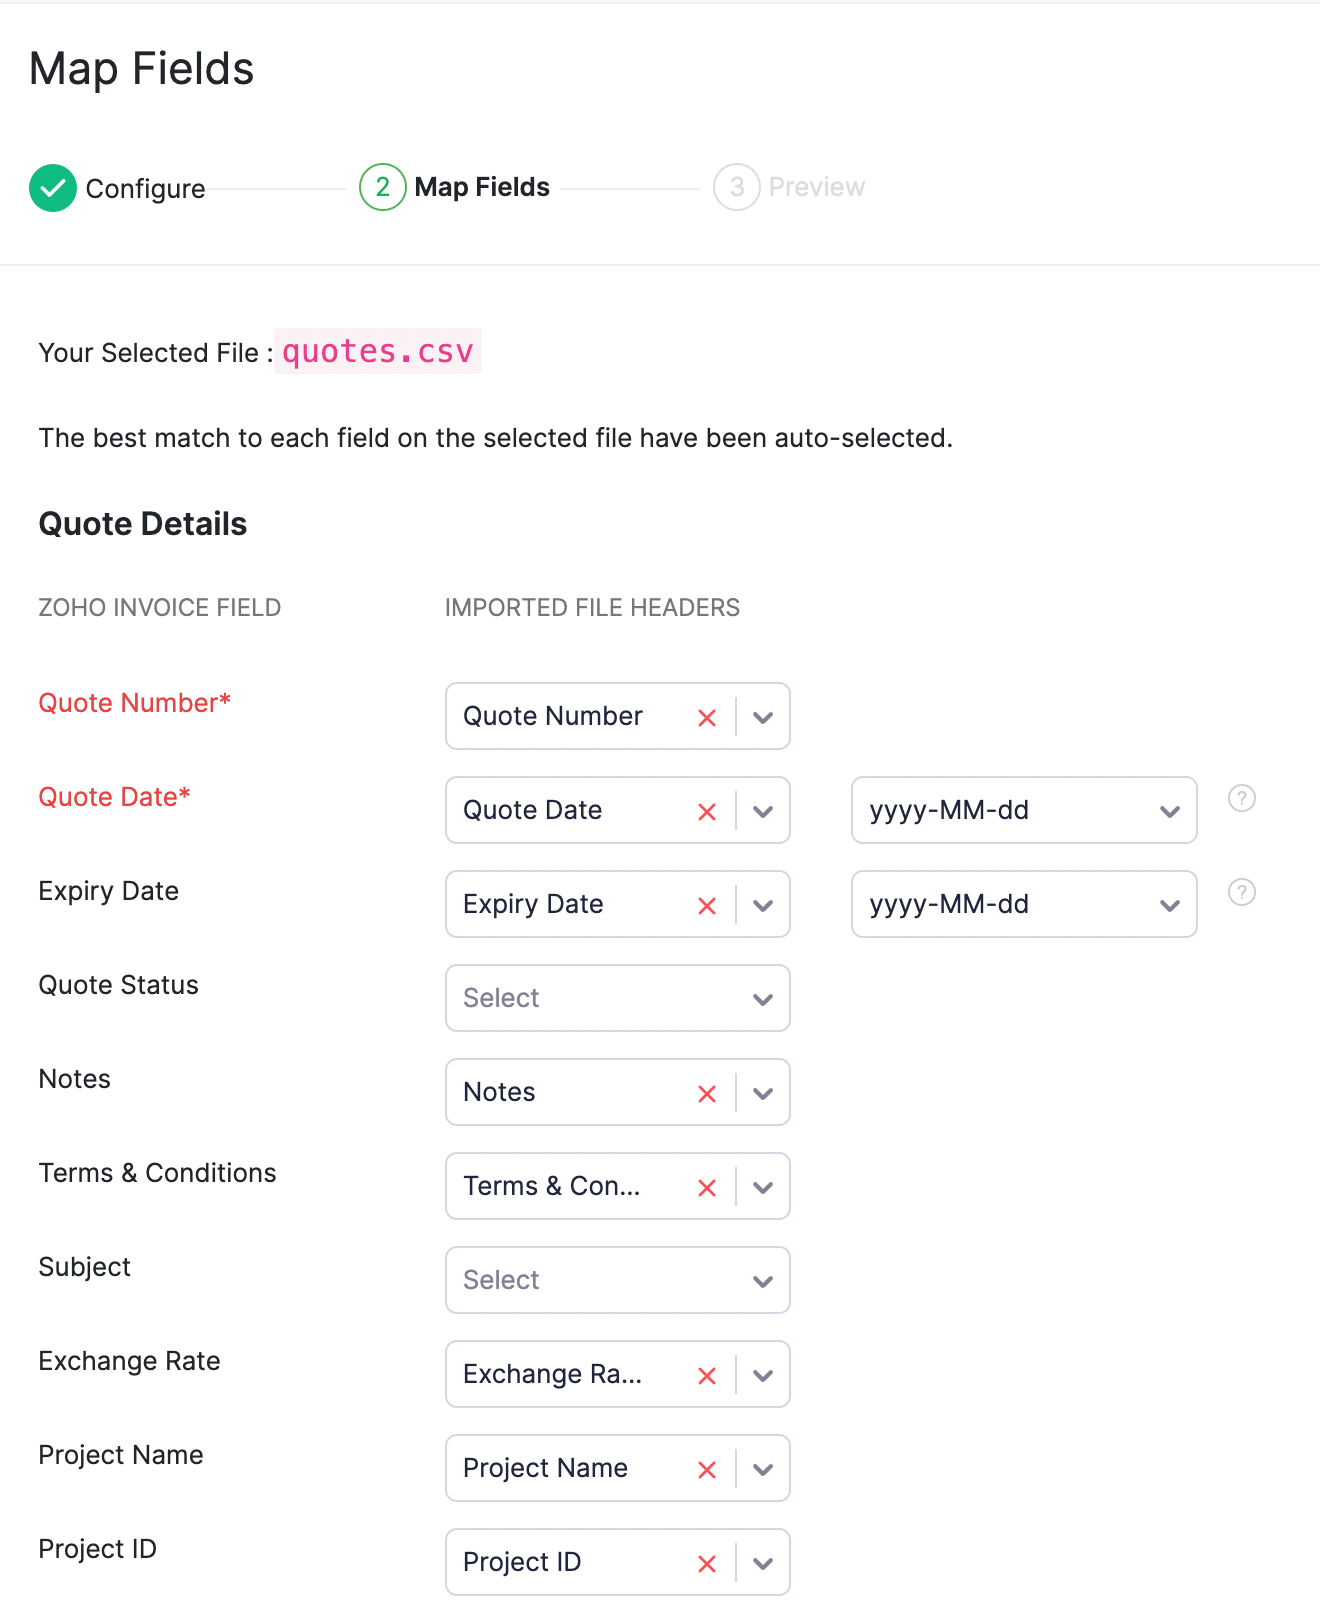Remove the Exchange Rate mapping

click(707, 1375)
